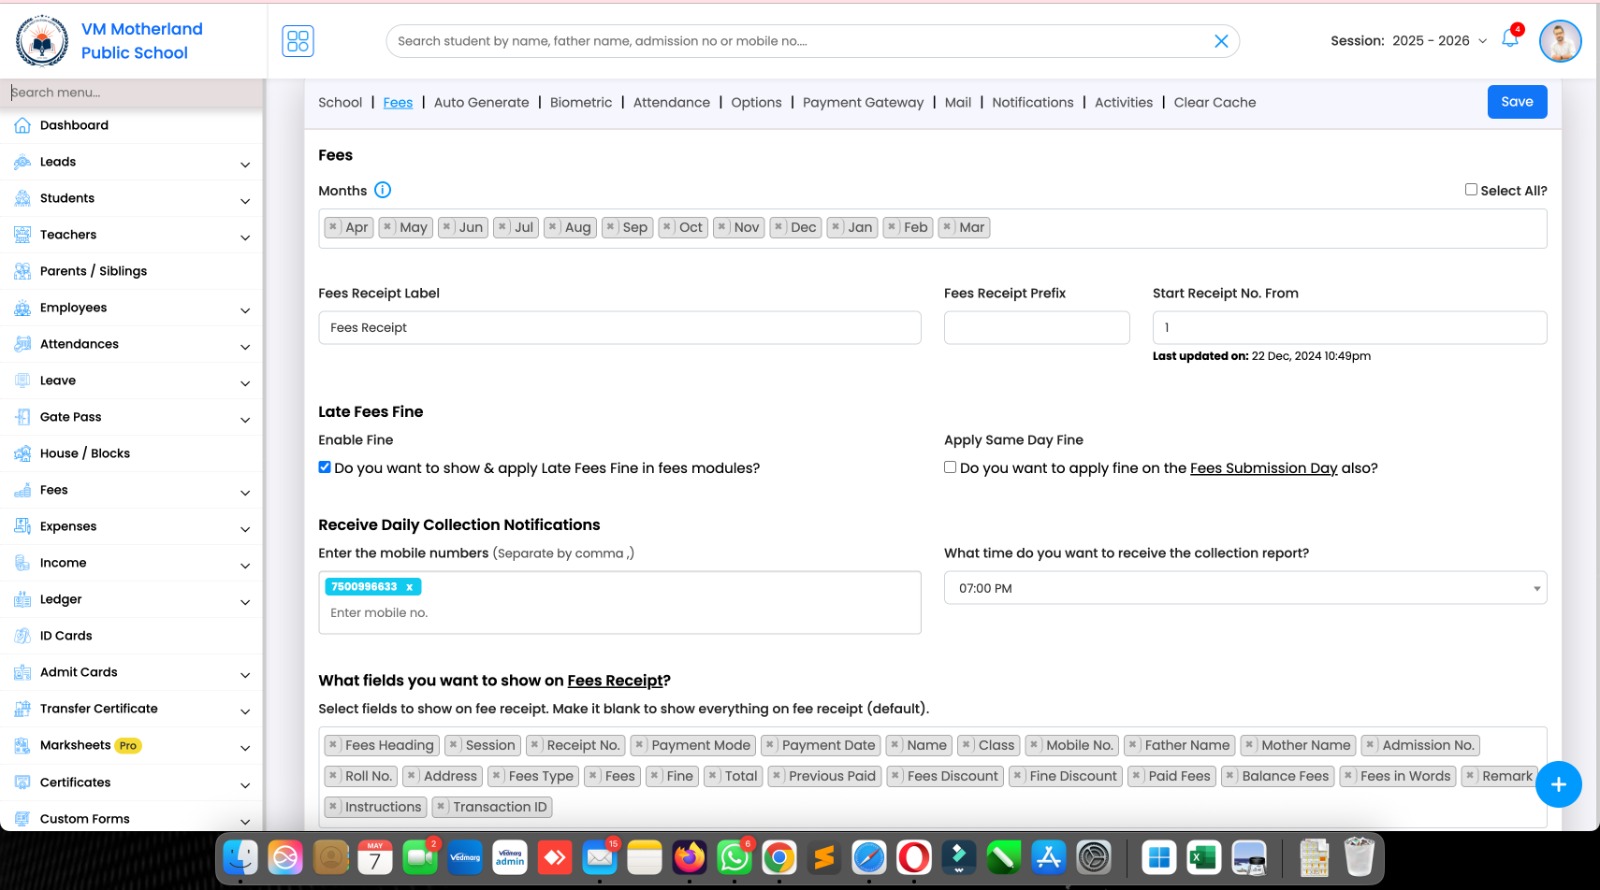Click the VM Motherland Public School logo
Screen dimensions: 1600x890
pyautogui.click(x=42, y=41)
